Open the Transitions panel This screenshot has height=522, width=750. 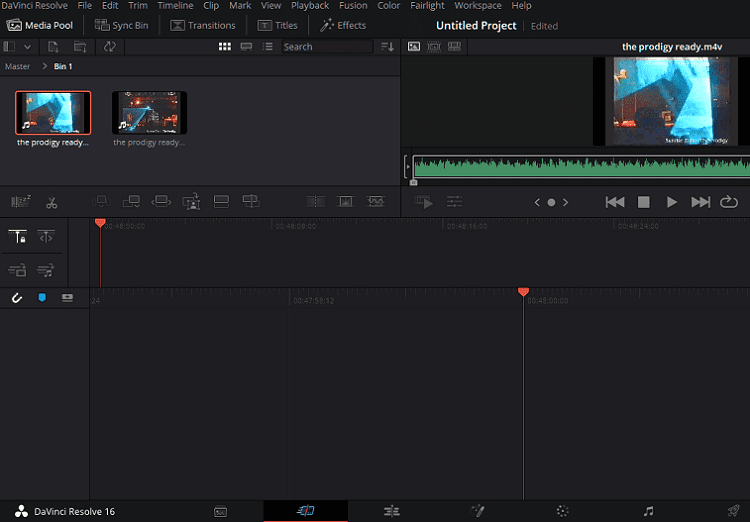point(203,25)
